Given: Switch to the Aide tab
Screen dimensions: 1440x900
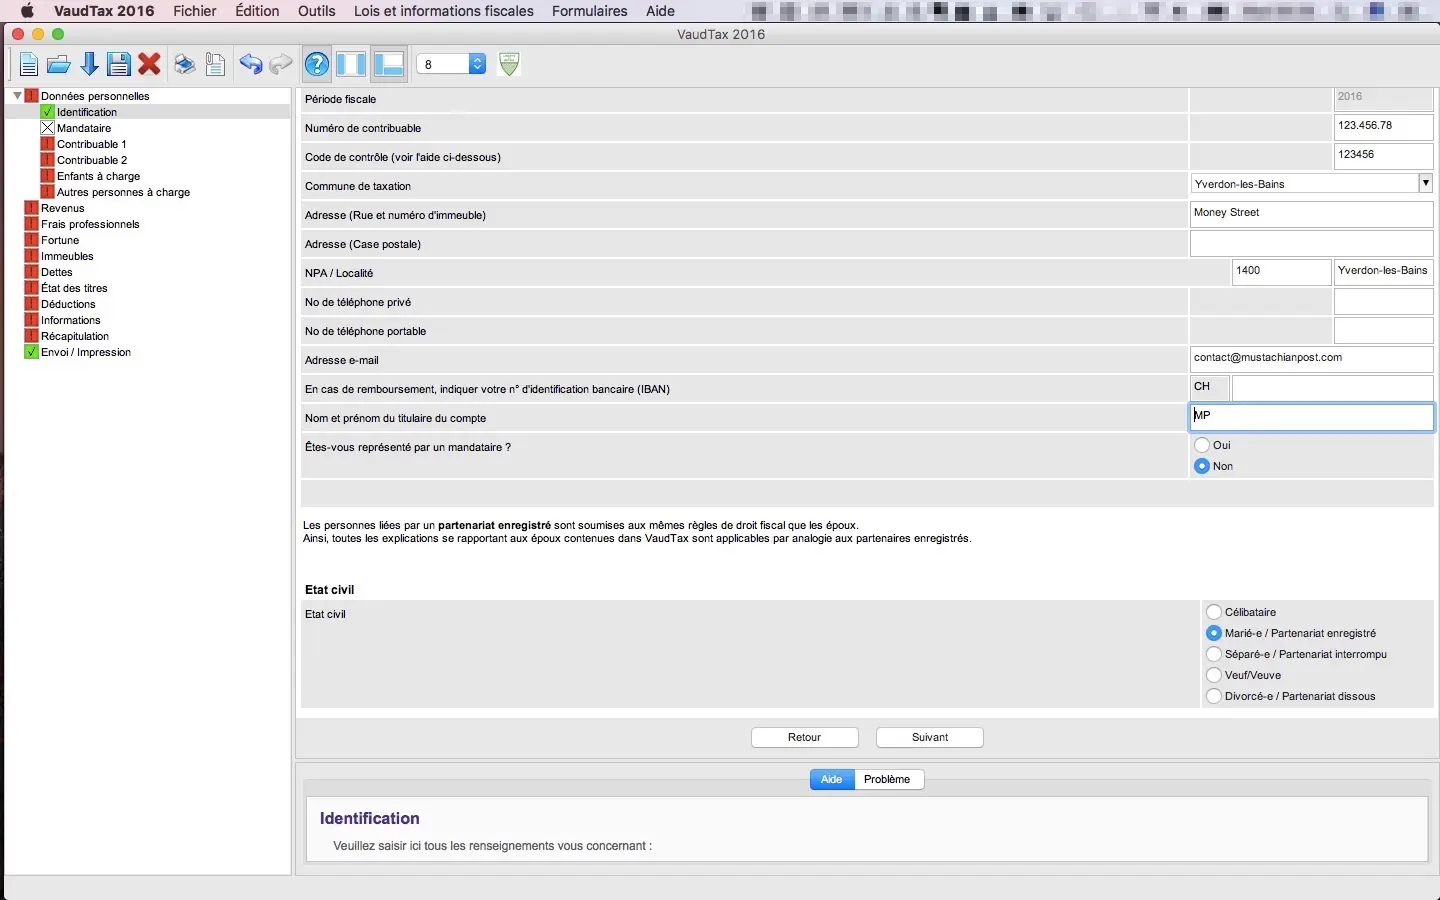Looking at the screenshot, I should click(x=832, y=779).
